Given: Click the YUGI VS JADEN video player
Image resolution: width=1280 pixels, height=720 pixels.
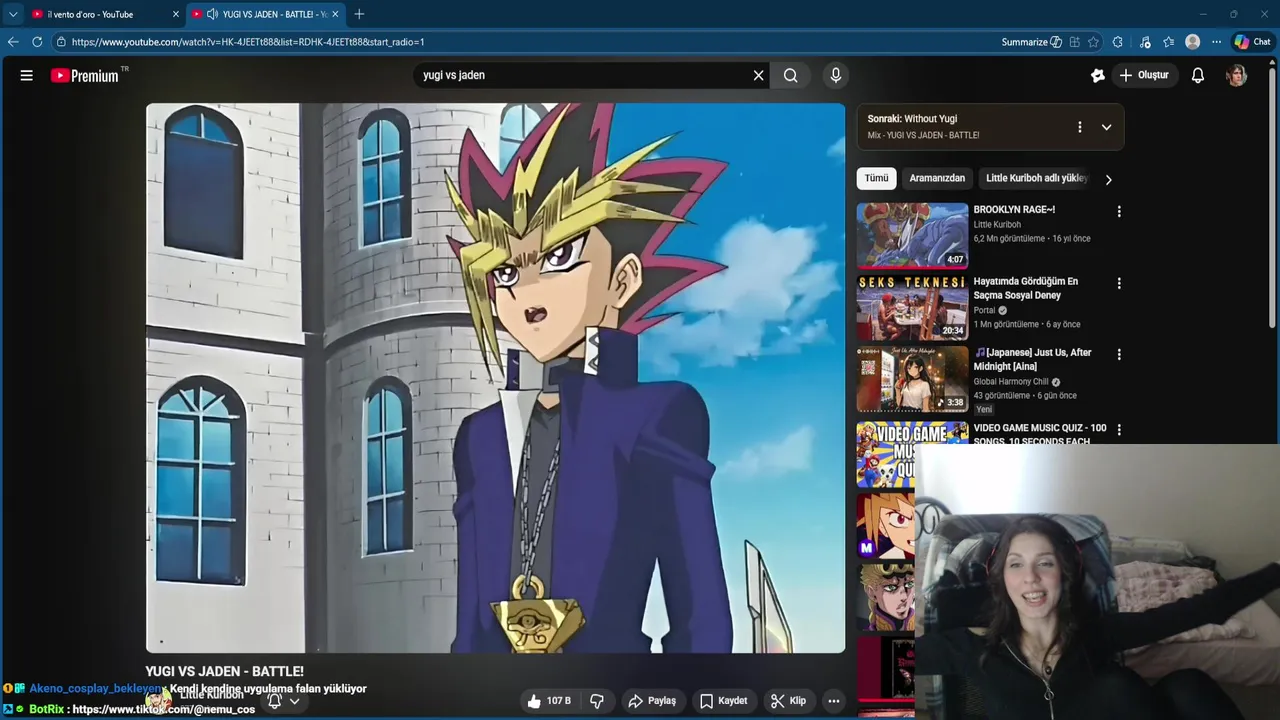Looking at the screenshot, I should (495, 378).
